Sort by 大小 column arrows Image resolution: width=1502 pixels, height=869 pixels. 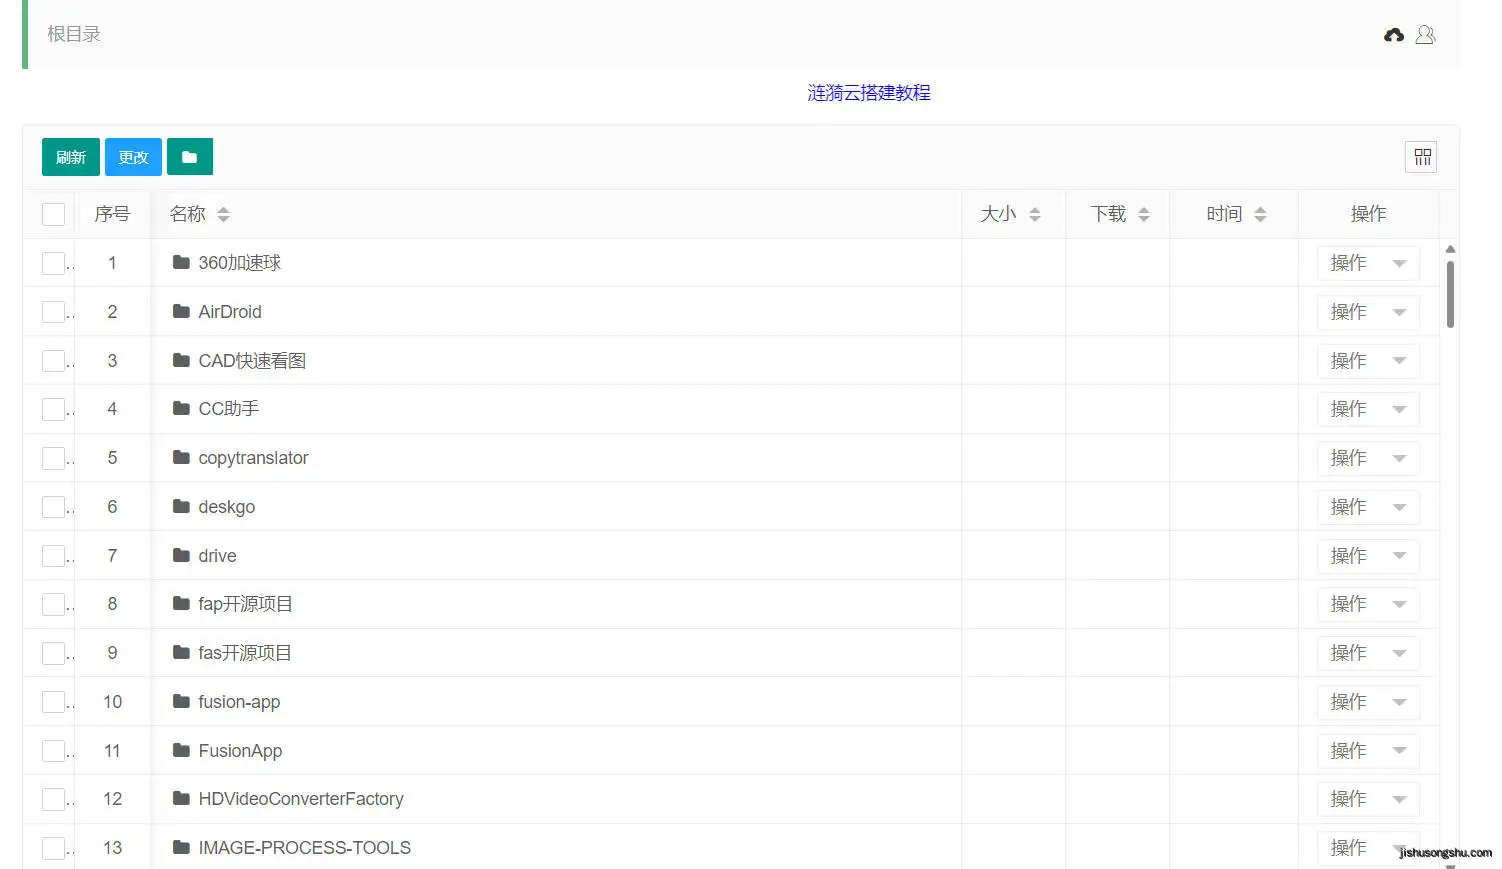(1035, 214)
